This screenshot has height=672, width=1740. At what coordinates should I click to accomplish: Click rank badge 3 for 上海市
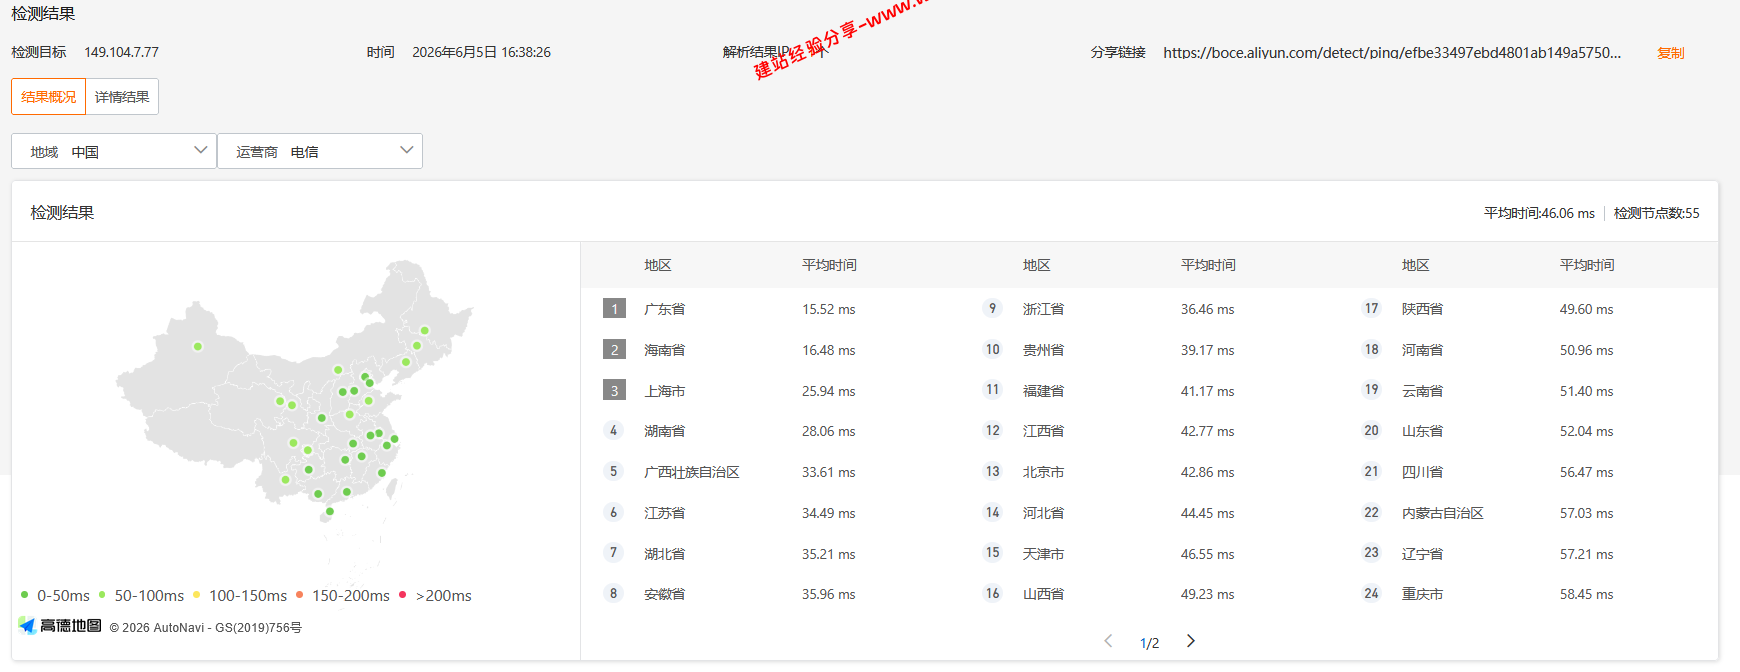click(615, 391)
